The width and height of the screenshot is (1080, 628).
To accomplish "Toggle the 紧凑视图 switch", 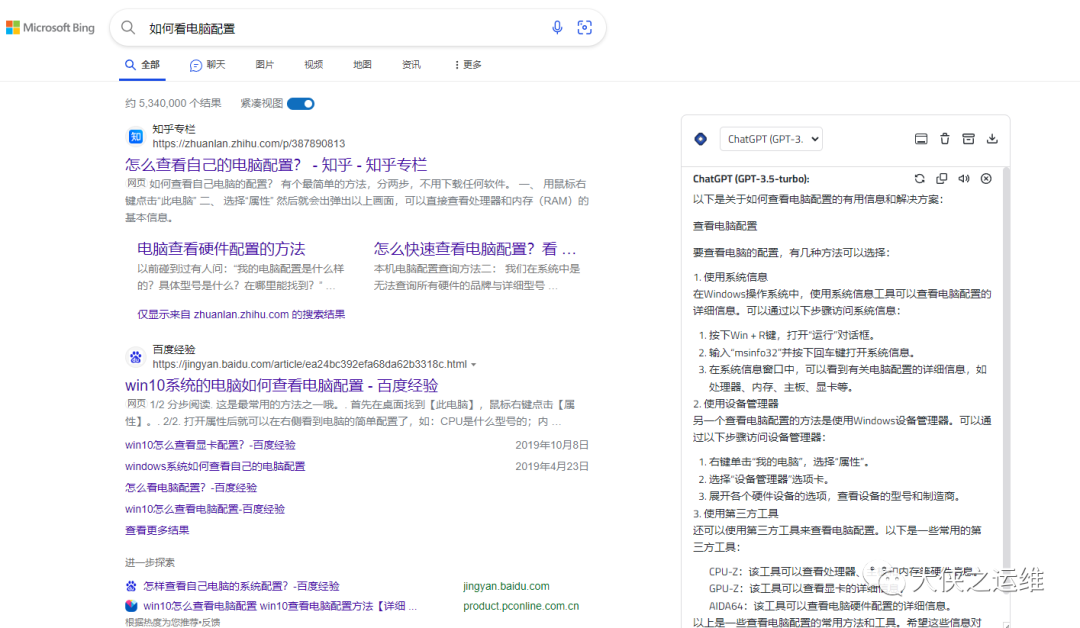I will (x=300, y=103).
